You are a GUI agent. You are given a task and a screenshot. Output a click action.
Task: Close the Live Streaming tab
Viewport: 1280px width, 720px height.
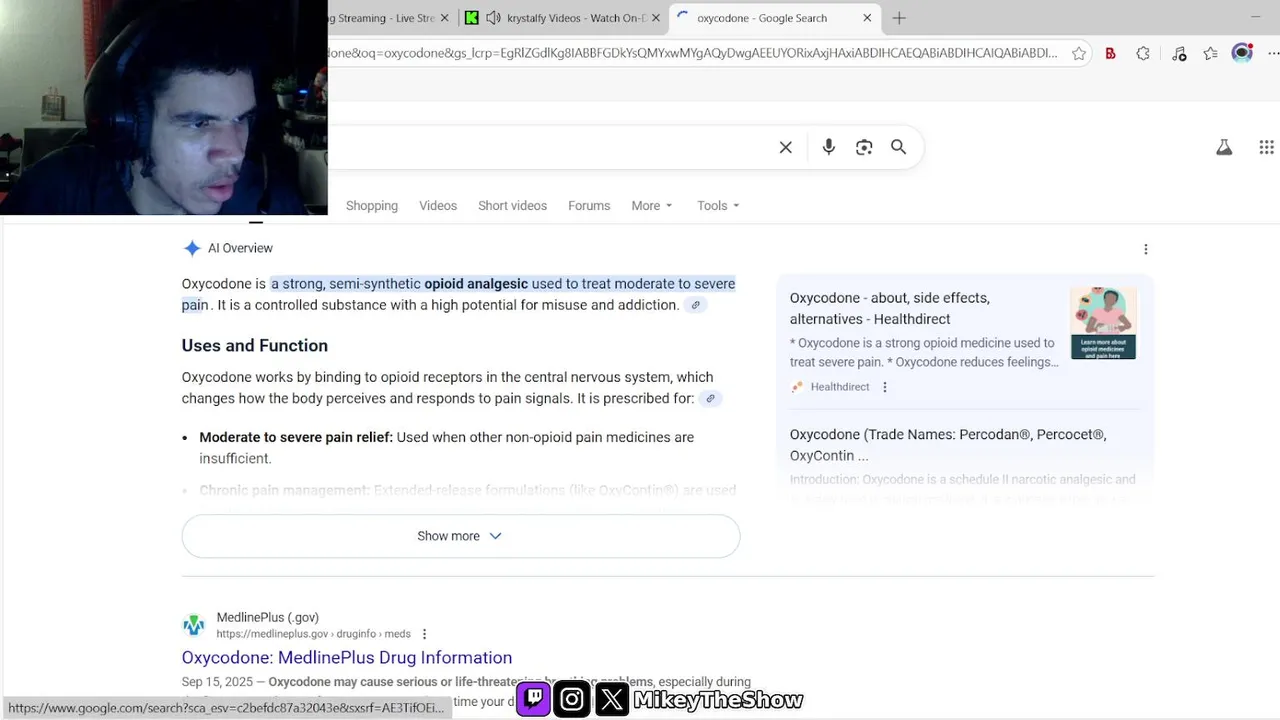point(445,18)
